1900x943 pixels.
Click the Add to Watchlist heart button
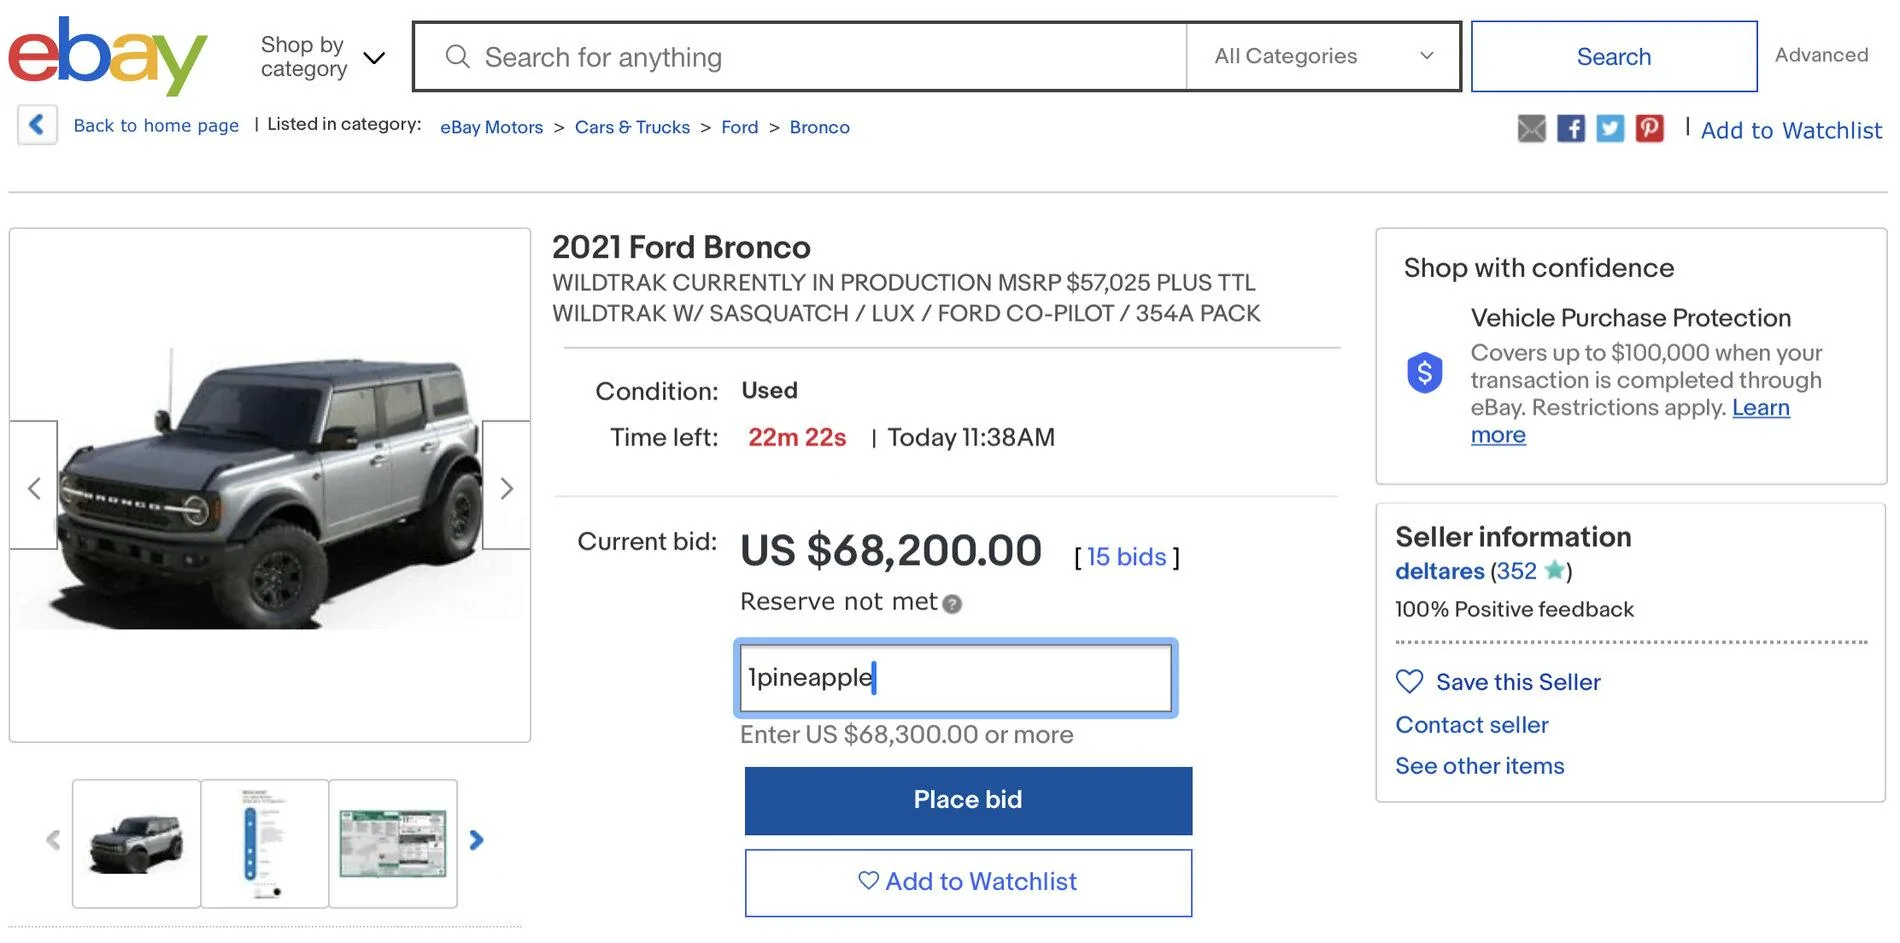(x=968, y=882)
